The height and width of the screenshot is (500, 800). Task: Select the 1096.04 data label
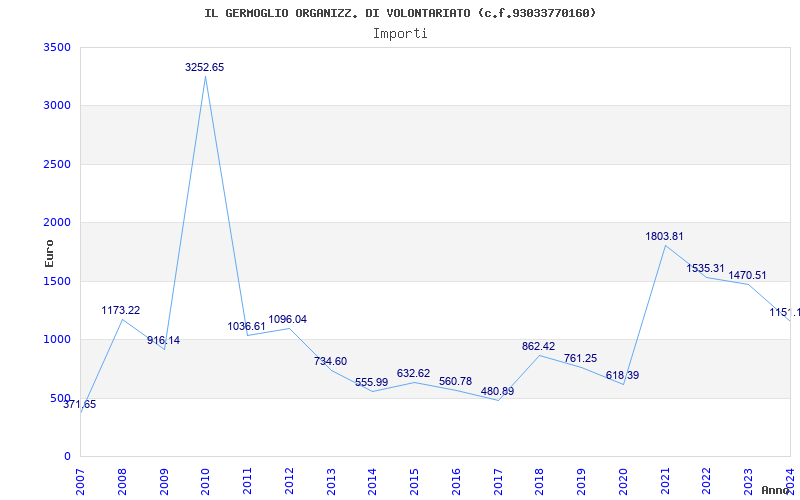click(288, 319)
